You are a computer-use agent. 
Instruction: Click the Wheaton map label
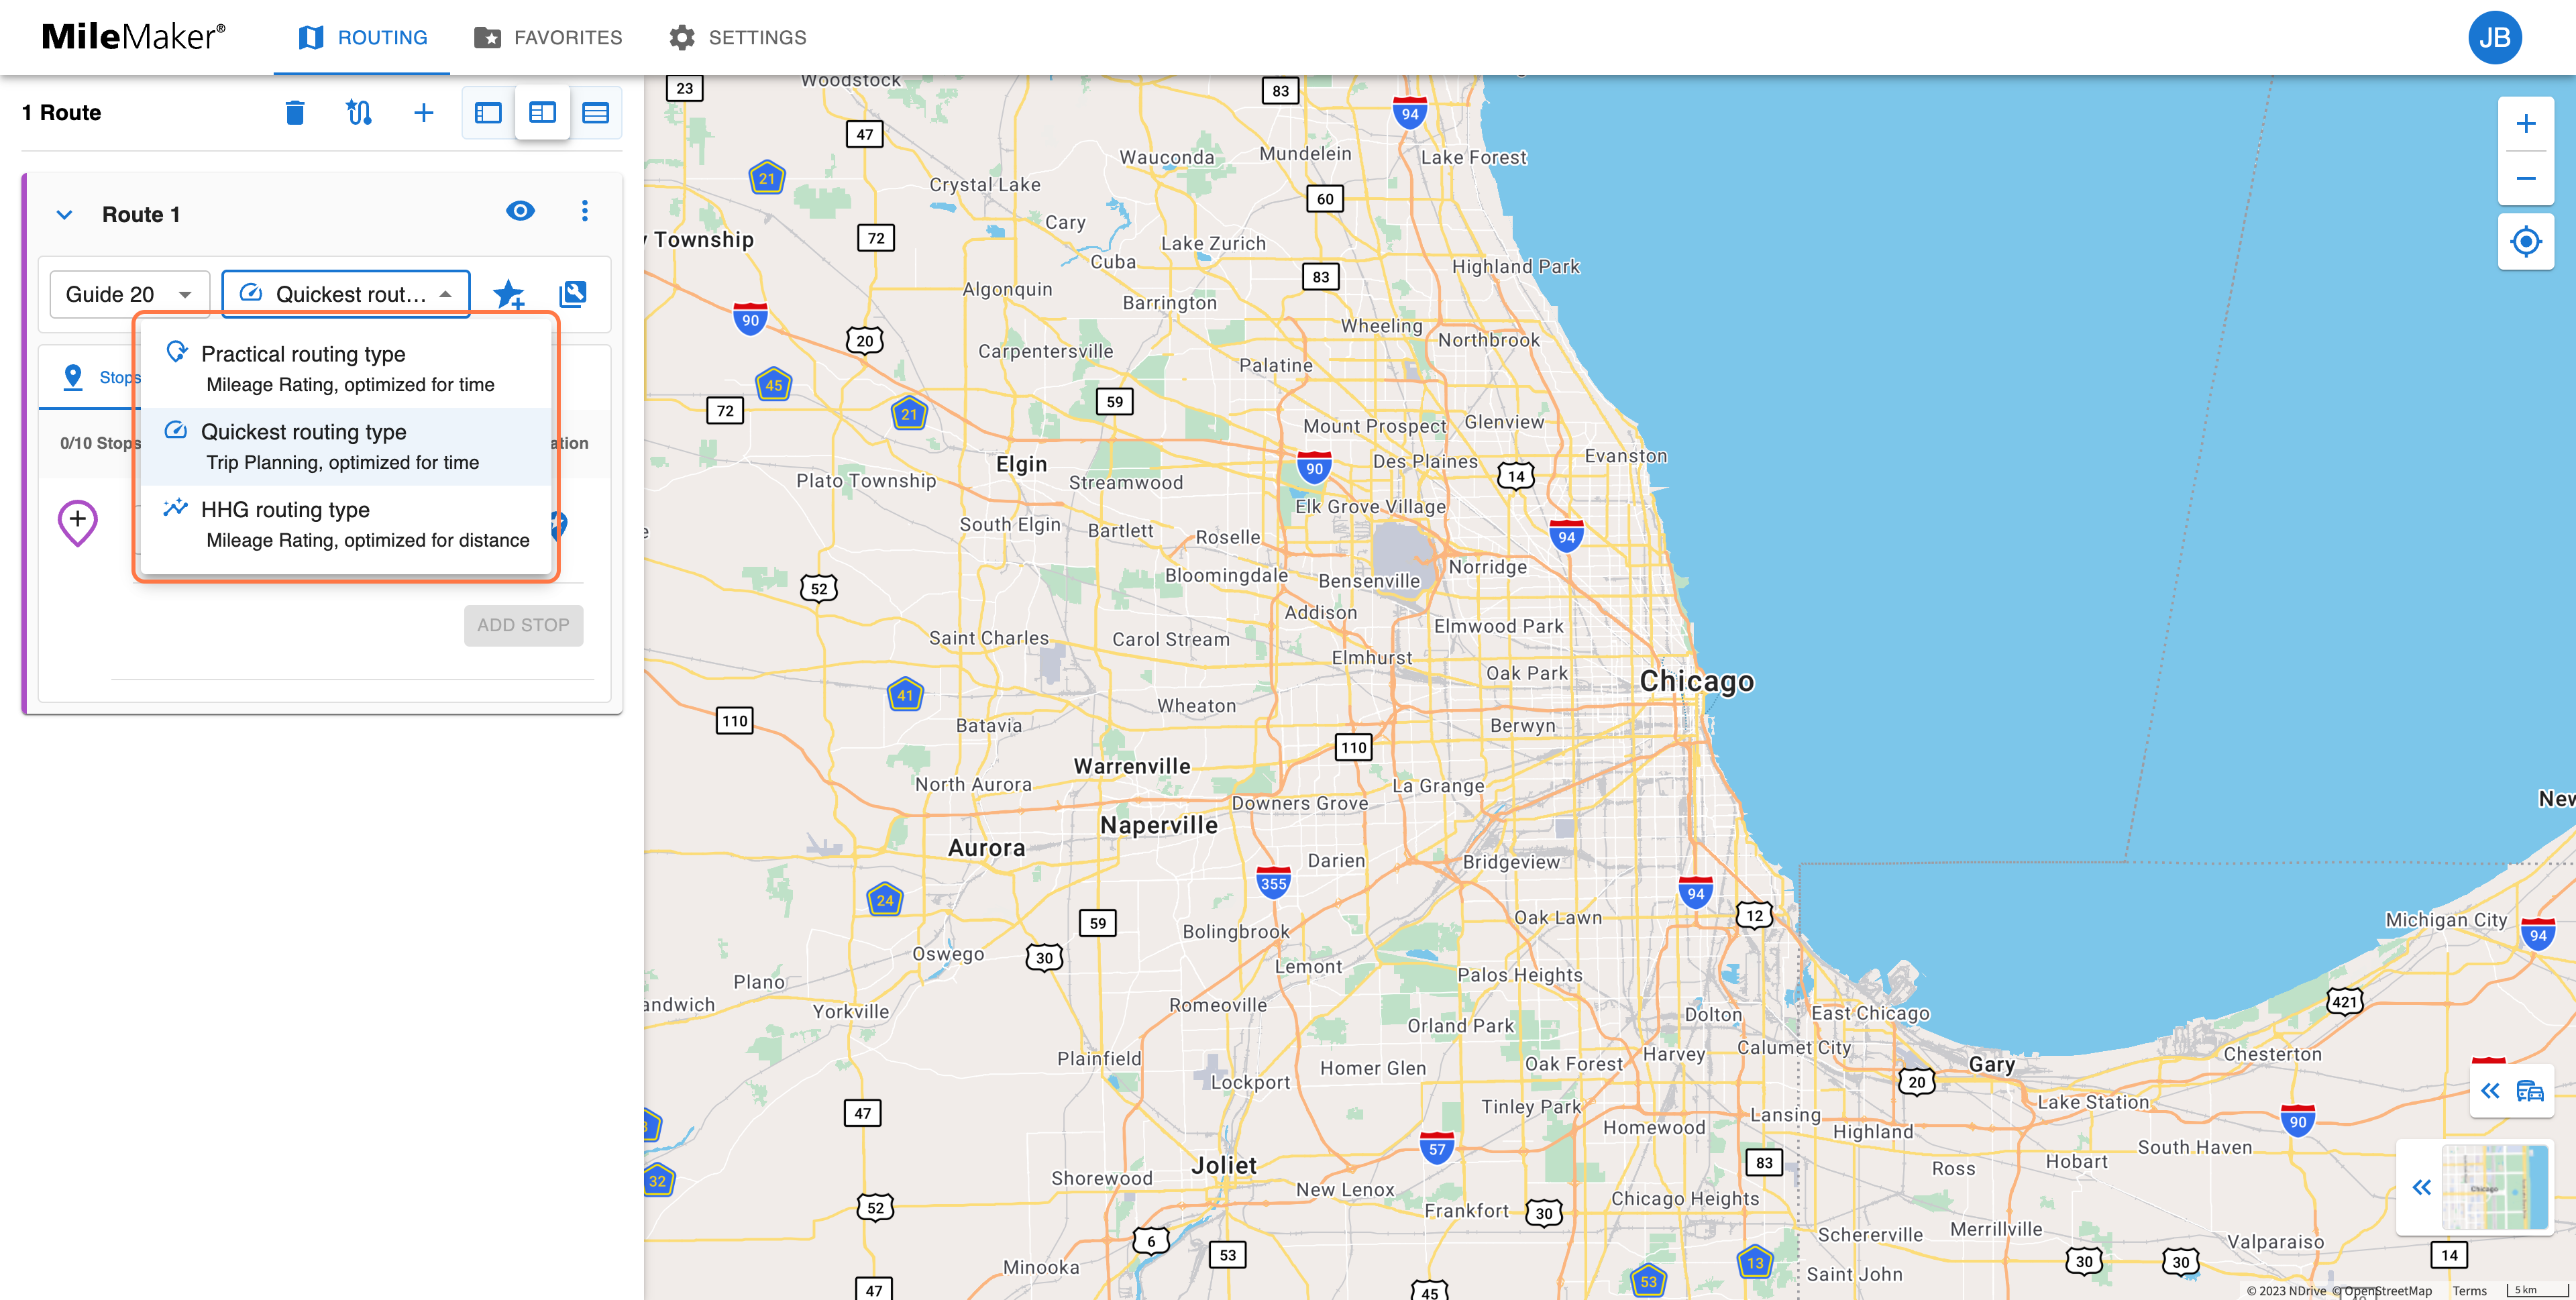[1196, 706]
